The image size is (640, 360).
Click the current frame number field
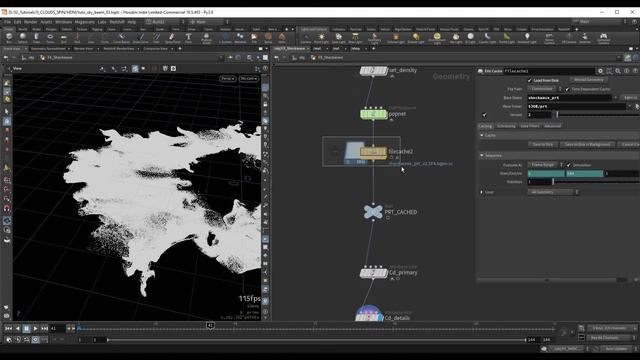(57, 328)
